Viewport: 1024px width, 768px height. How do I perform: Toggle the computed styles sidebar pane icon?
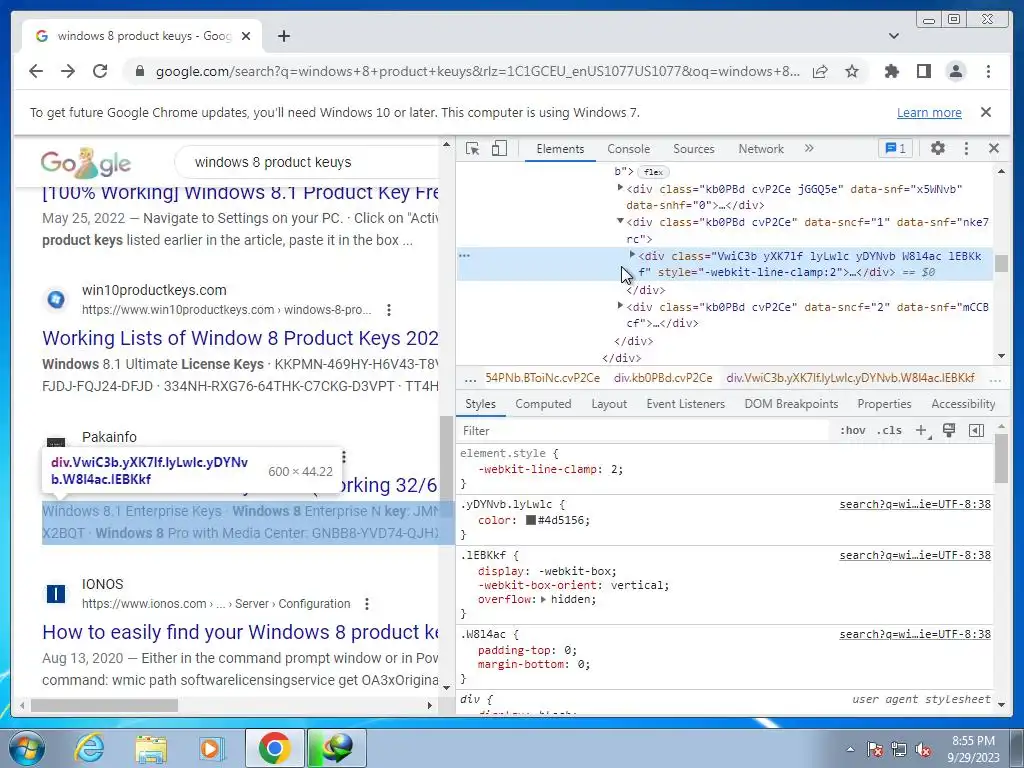[976, 430]
